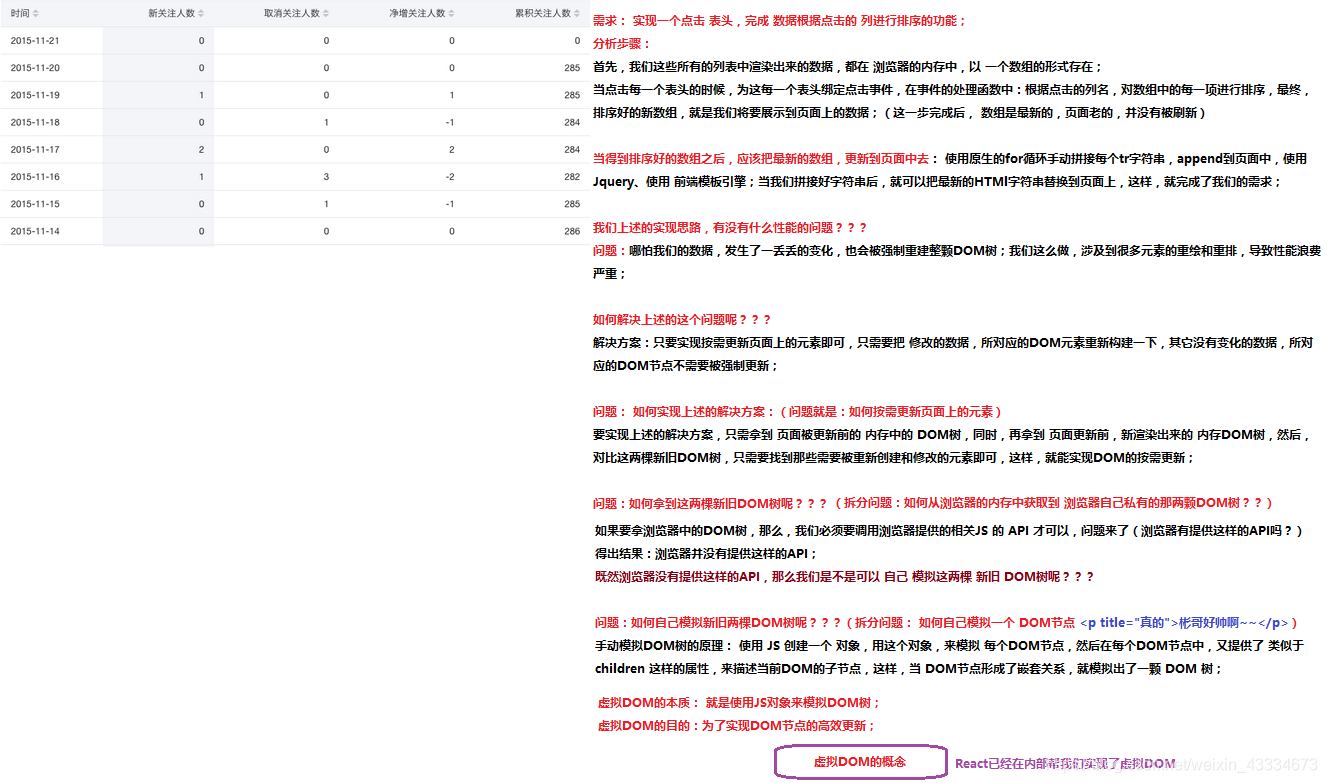Viewport: 1327px width, 783px height.
Task: Click the red line 虚拟DOM的目的
Action: tap(736, 726)
